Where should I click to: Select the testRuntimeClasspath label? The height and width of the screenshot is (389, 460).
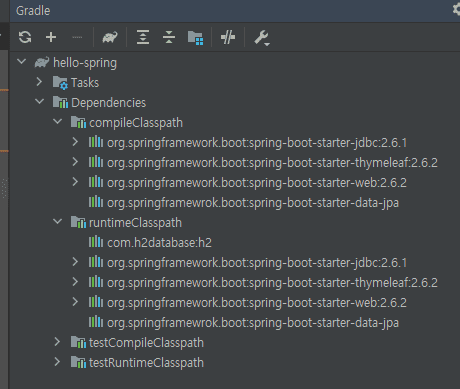pos(146,363)
